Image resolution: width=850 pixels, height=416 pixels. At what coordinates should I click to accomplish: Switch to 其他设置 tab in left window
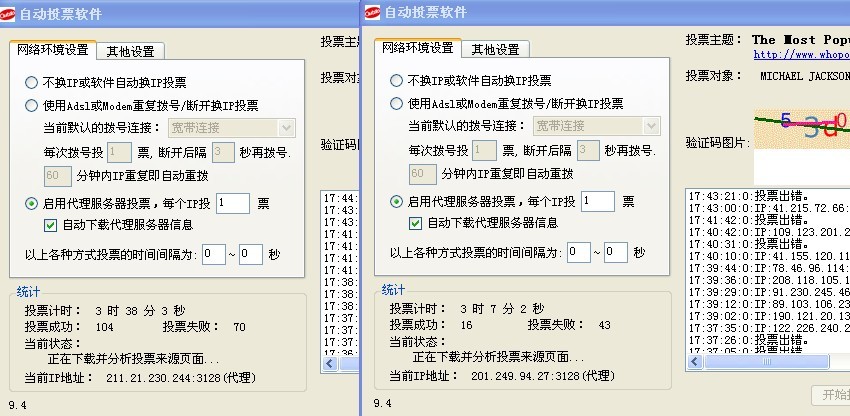pos(131,52)
